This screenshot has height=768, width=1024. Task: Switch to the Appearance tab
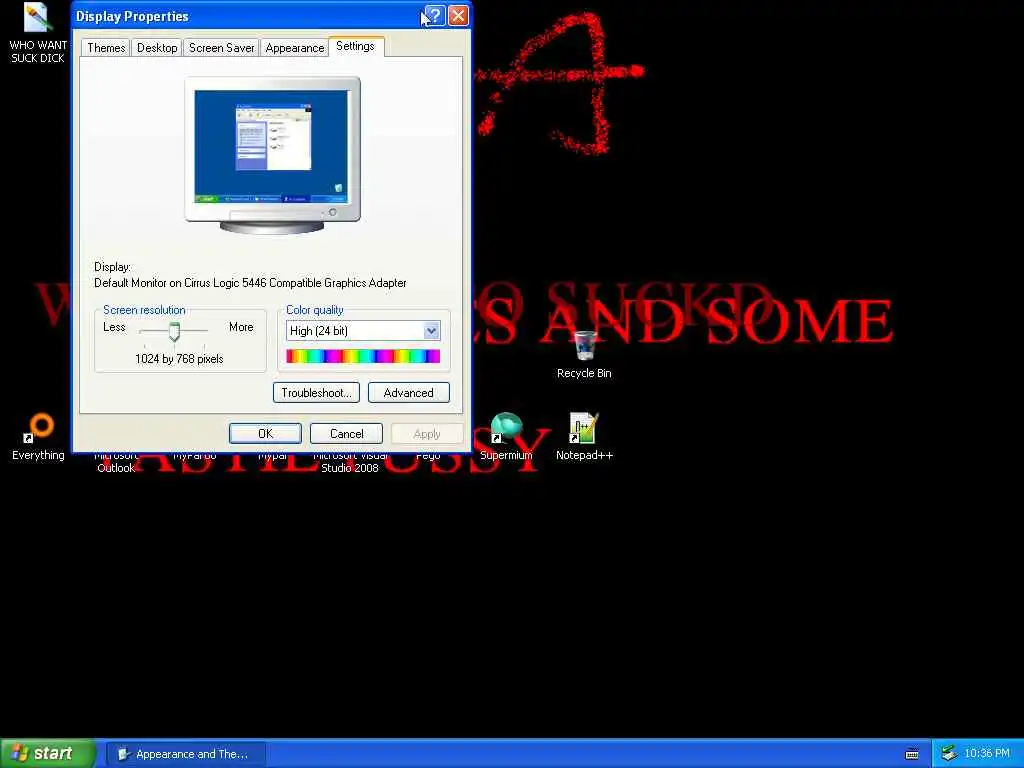coord(295,48)
